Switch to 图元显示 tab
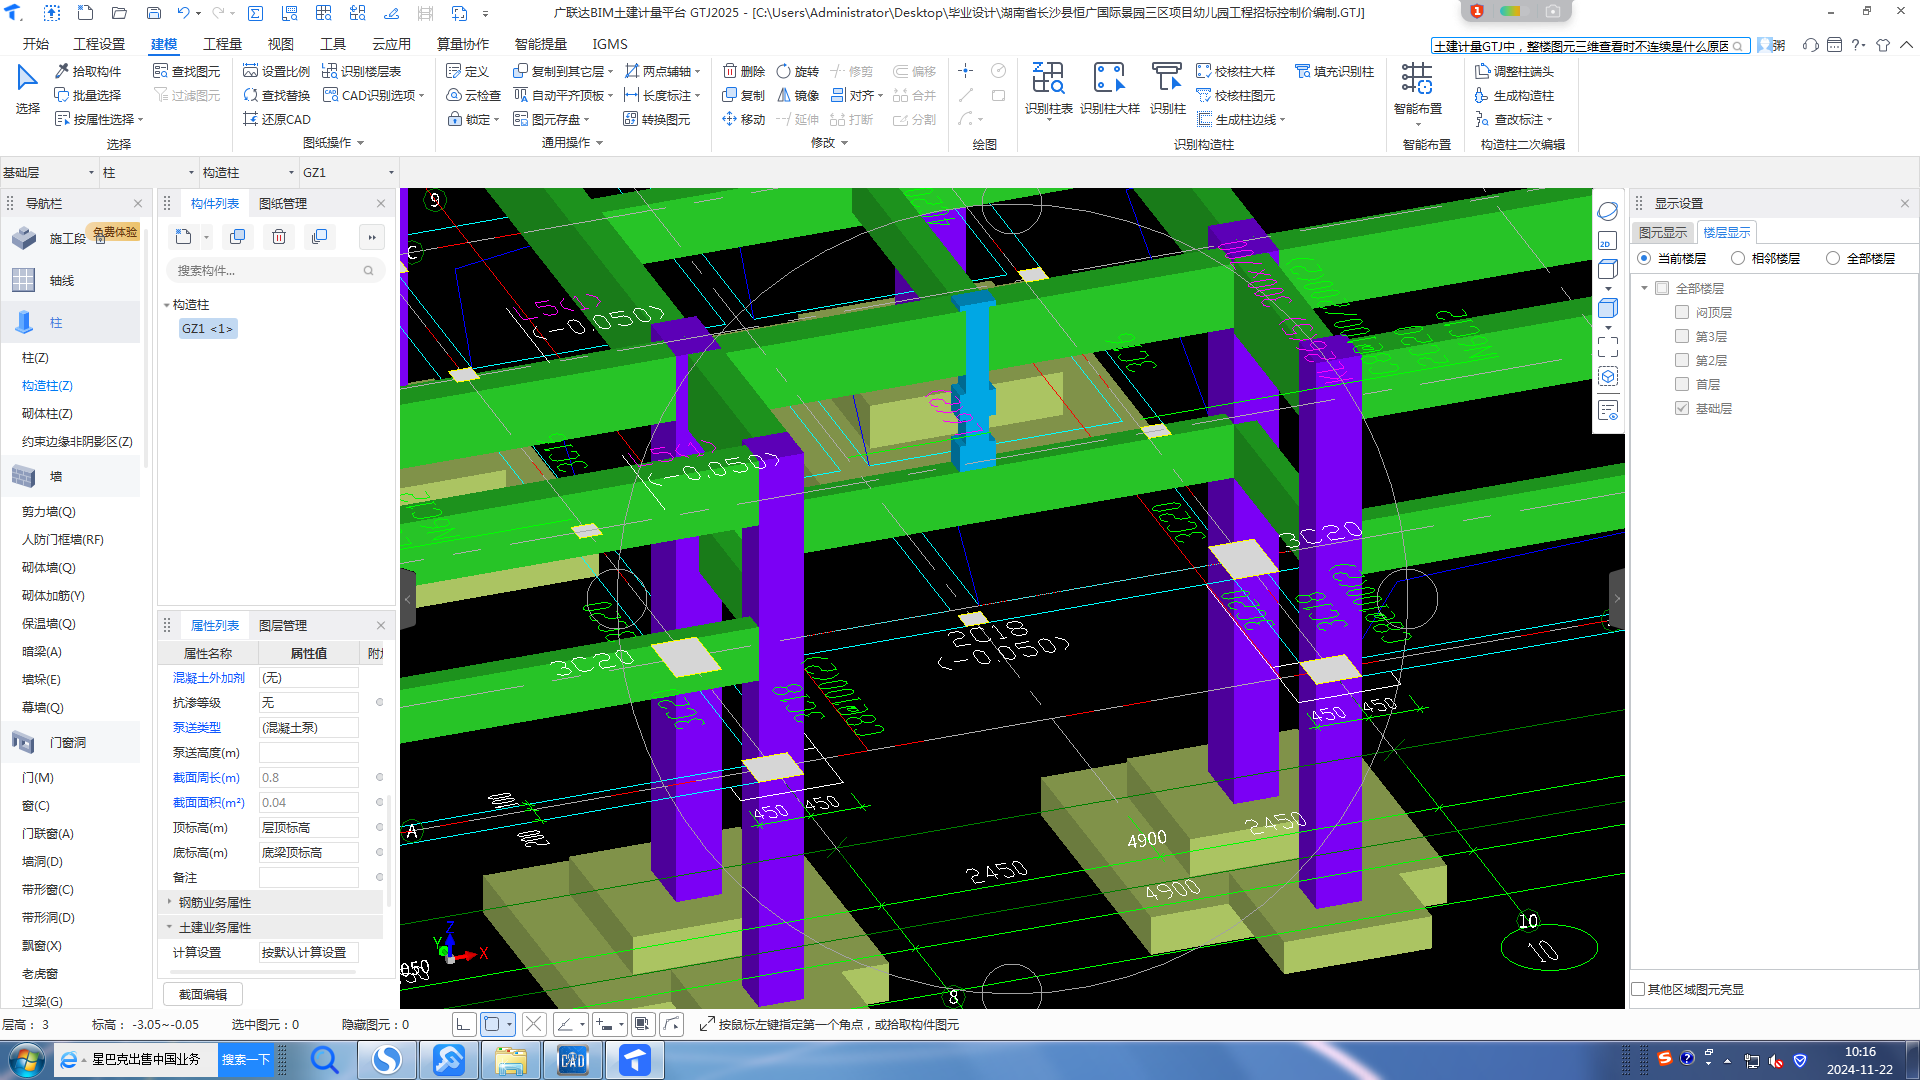The width and height of the screenshot is (1920, 1080). 1662,232
